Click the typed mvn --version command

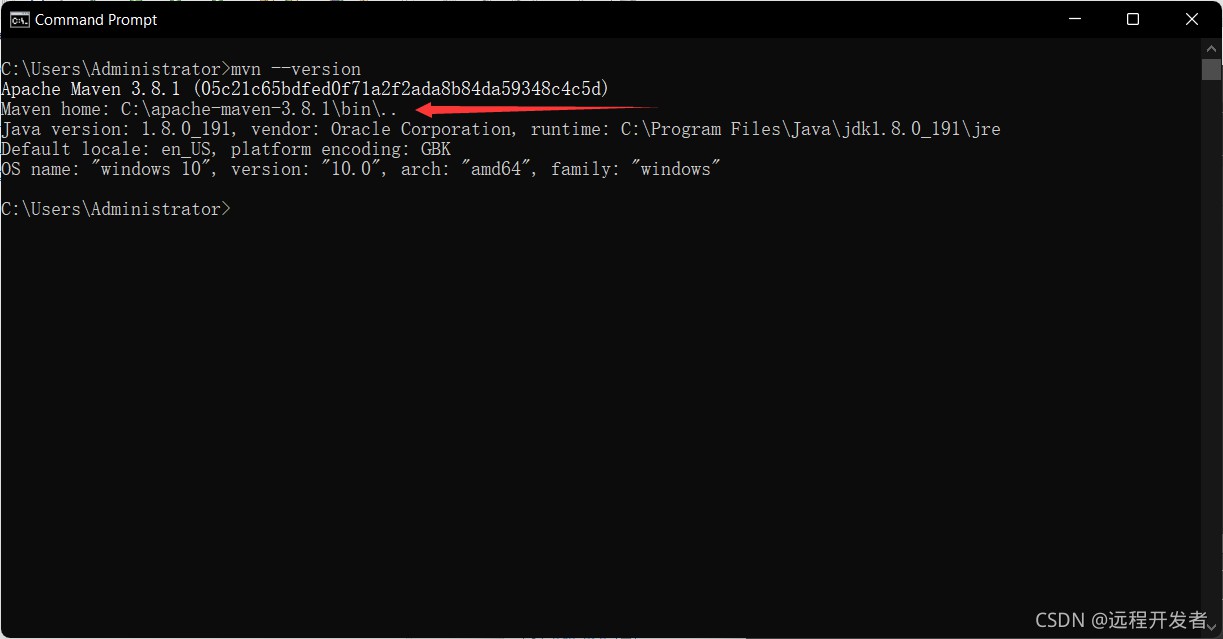click(x=296, y=69)
